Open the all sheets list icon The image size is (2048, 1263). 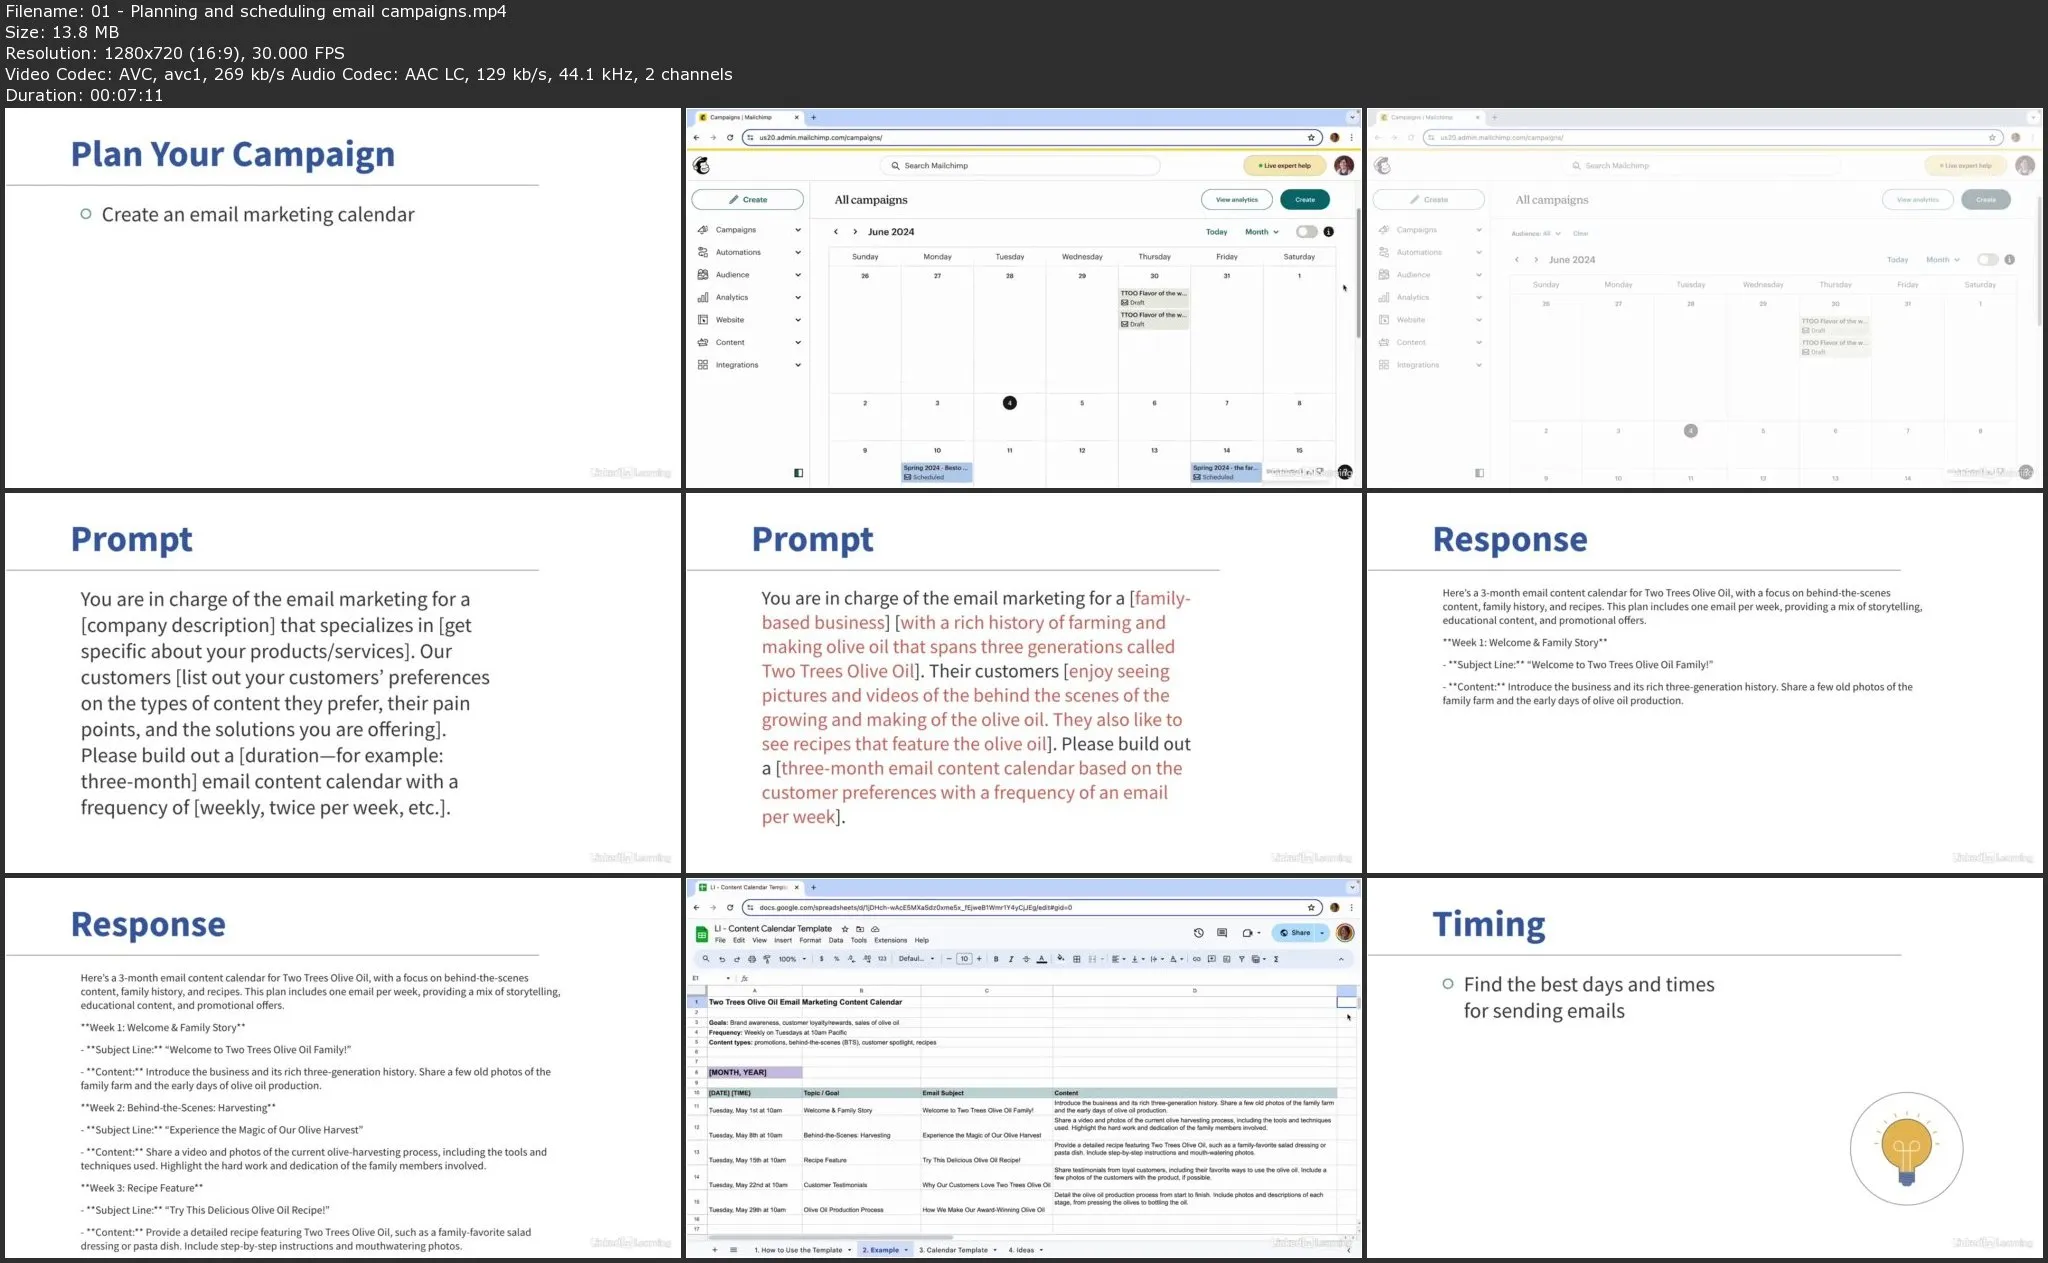click(x=733, y=1250)
